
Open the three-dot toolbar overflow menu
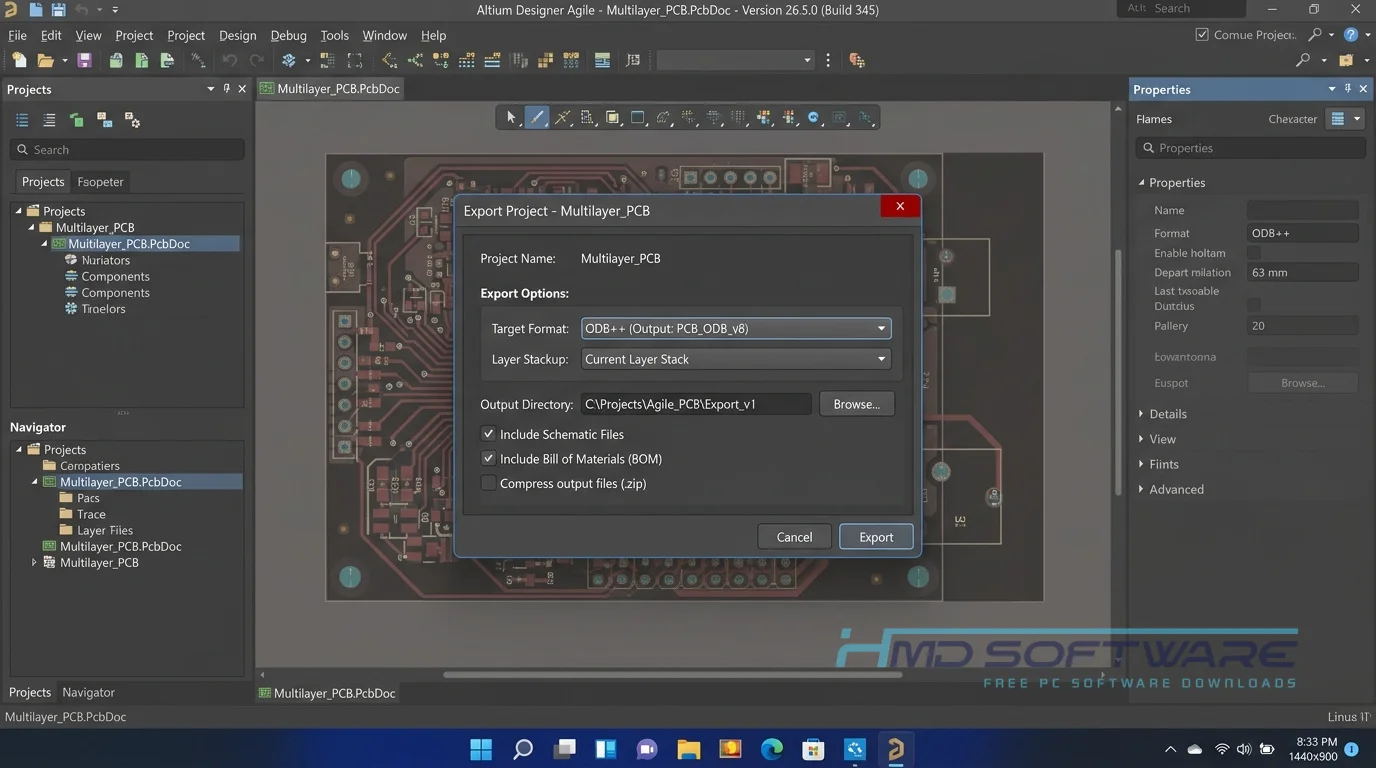pos(828,60)
